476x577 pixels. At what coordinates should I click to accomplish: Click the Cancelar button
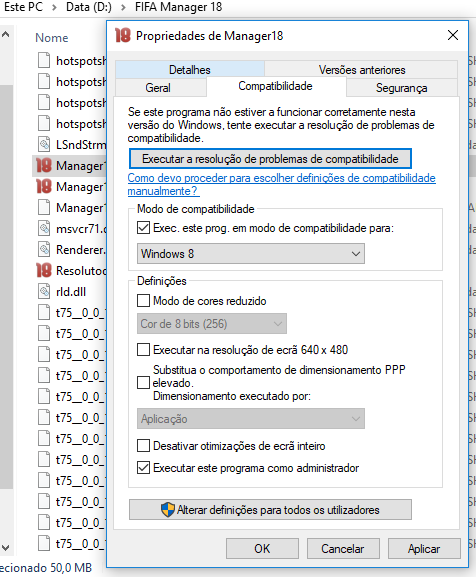tap(343, 549)
